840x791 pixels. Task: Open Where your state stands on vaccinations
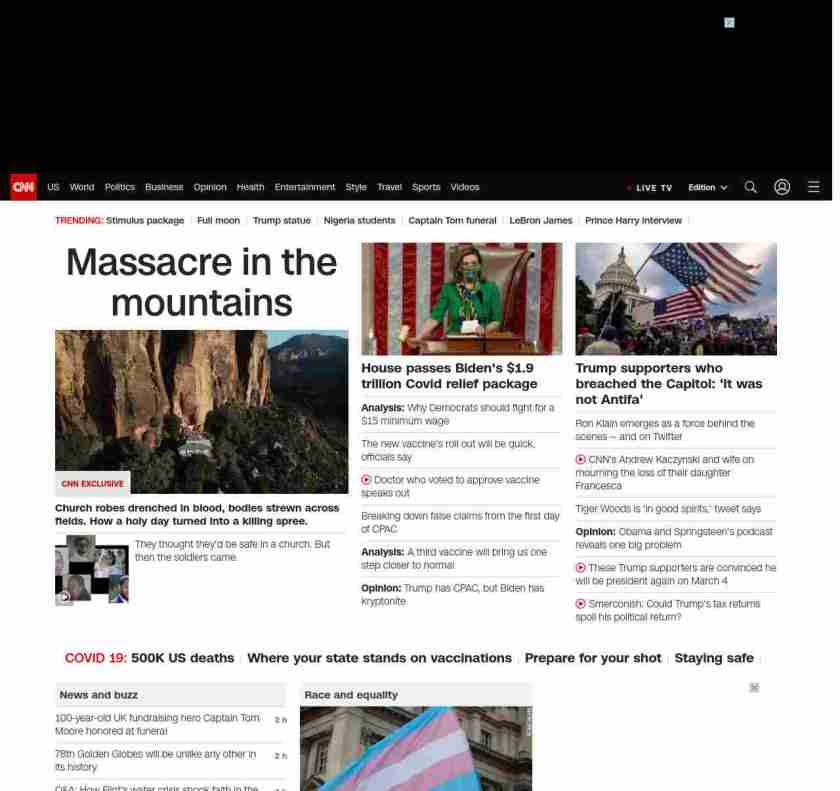(379, 658)
